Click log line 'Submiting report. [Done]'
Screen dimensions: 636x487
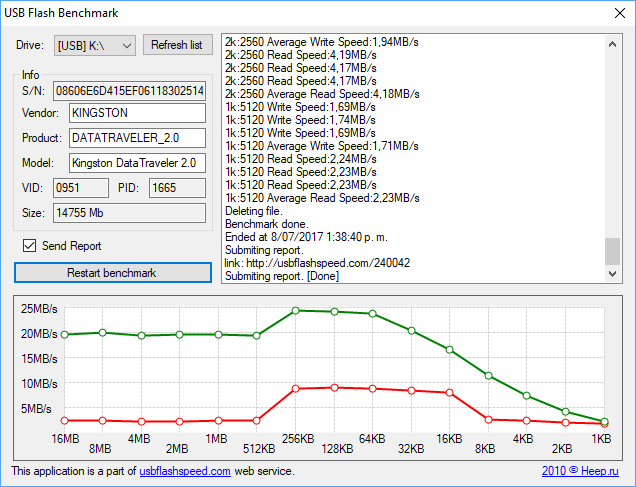(282, 276)
